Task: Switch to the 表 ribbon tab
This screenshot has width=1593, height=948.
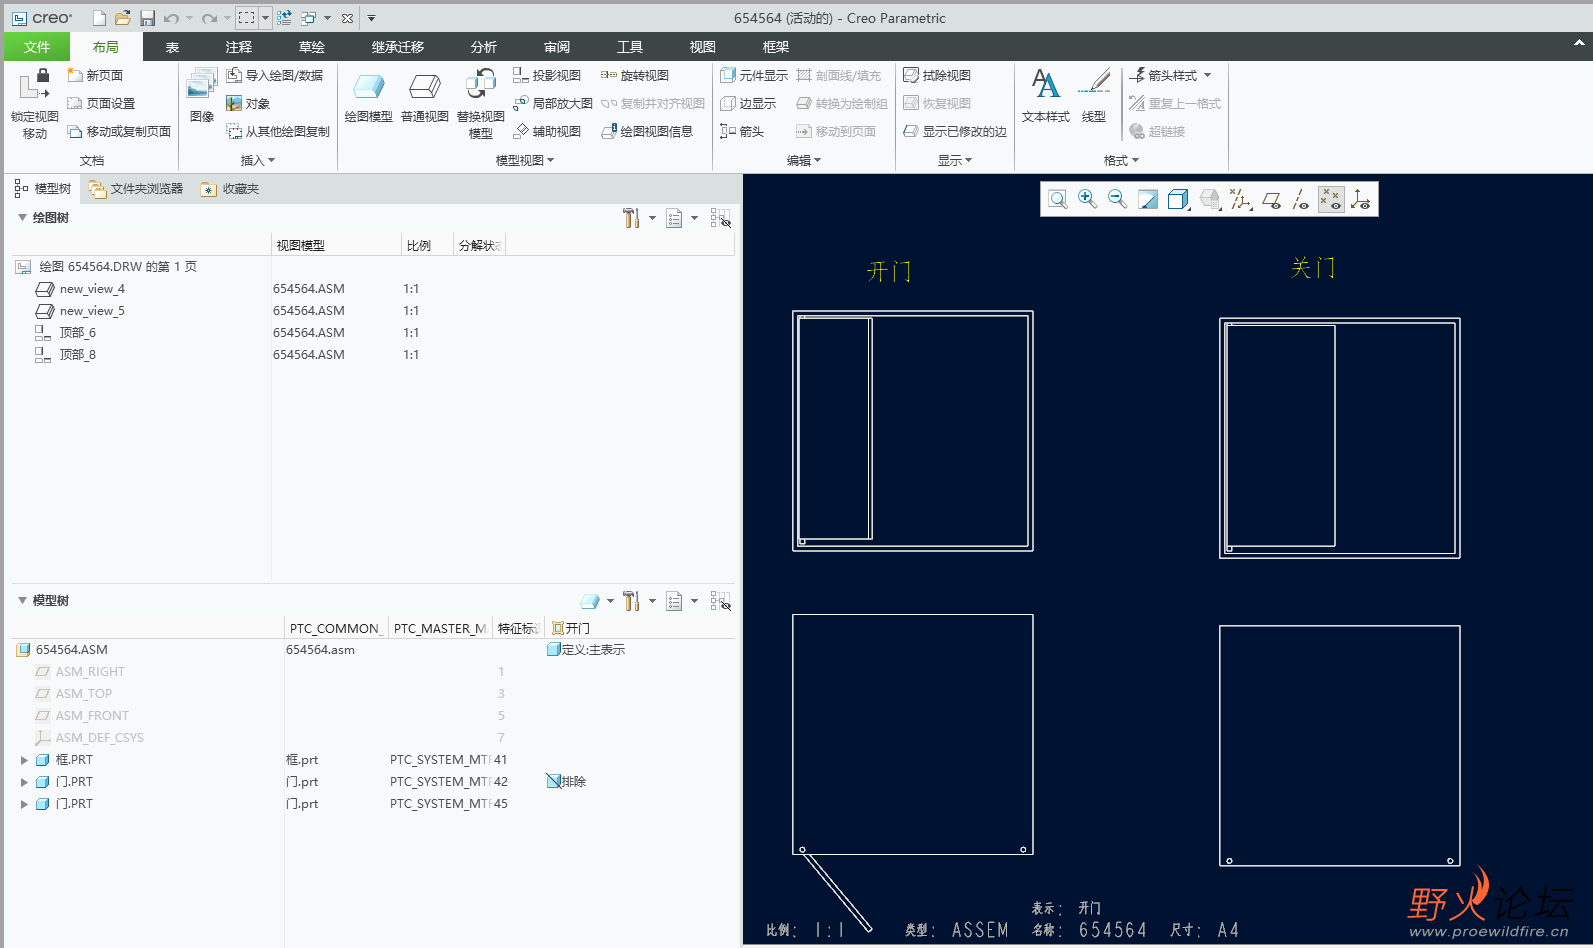Action: tap(172, 47)
